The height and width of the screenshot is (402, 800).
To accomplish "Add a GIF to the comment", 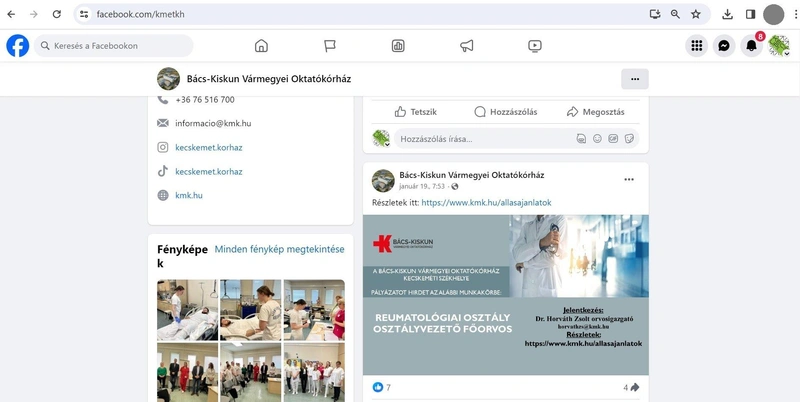I will coord(613,139).
